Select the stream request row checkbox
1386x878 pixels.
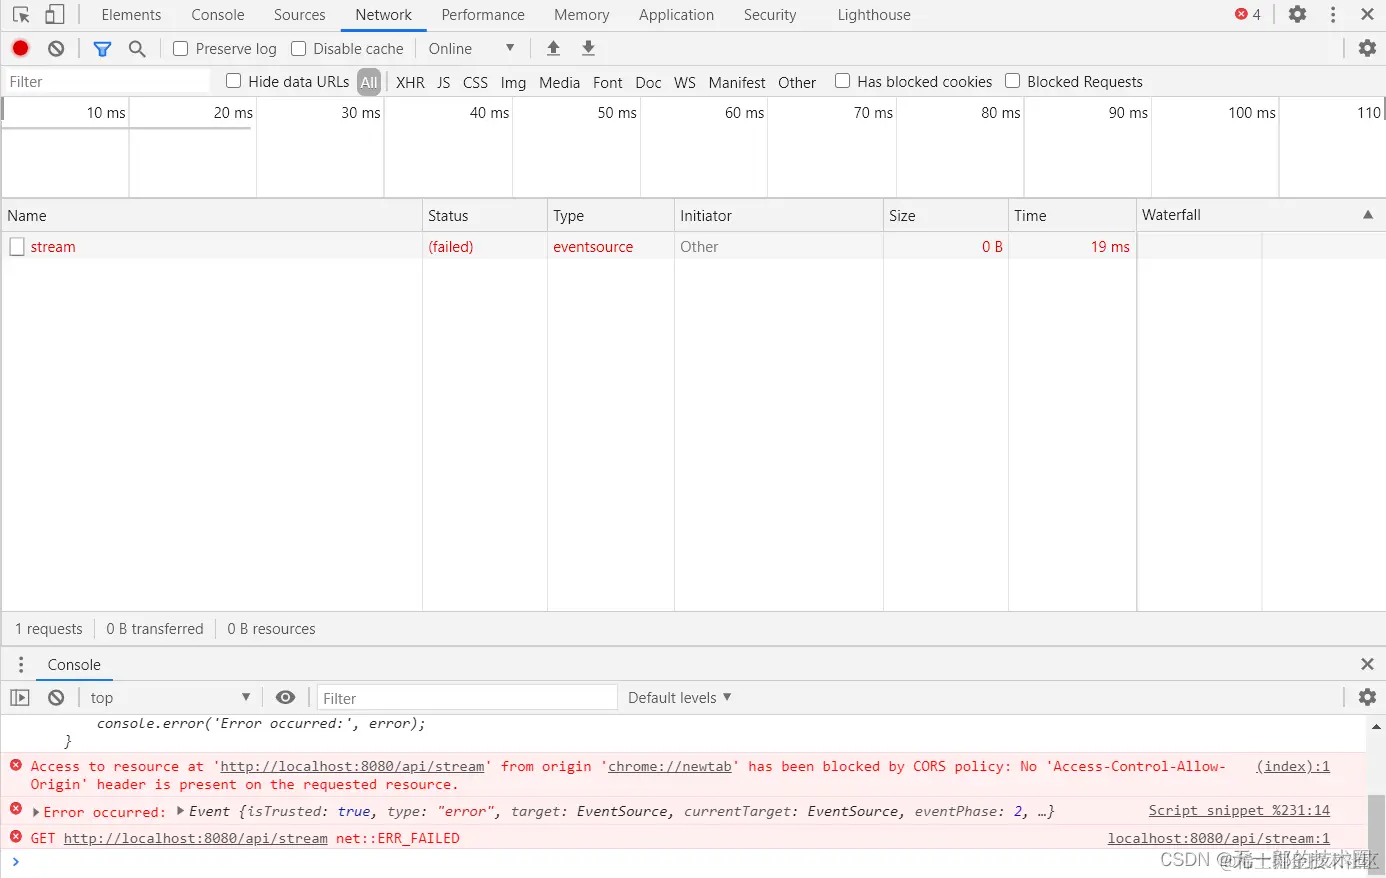click(17, 247)
